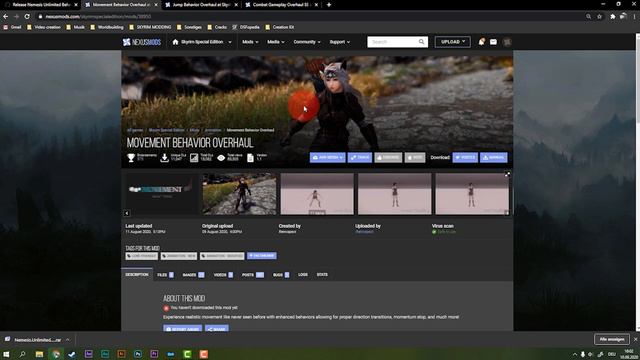Click the total views eye icon
Screen dimensions: 640x360
tap(221, 158)
